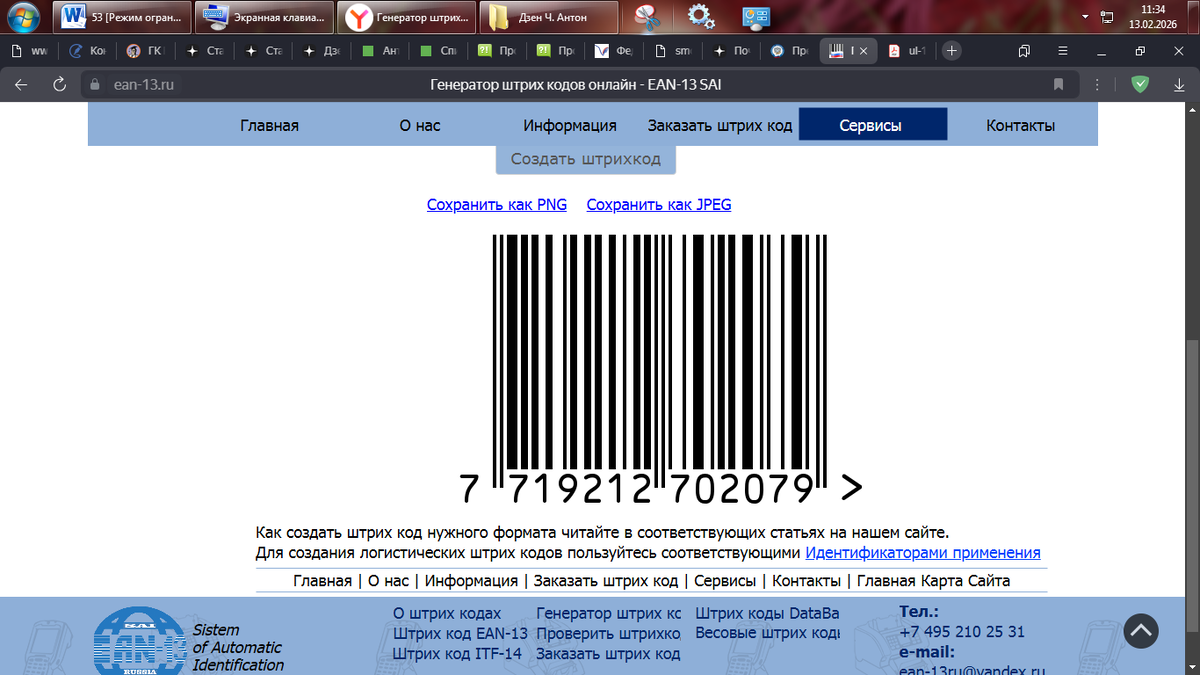Viewport: 1200px width, 675px height.
Task: Select the highlighted Сервисы menu item
Action: [872, 126]
